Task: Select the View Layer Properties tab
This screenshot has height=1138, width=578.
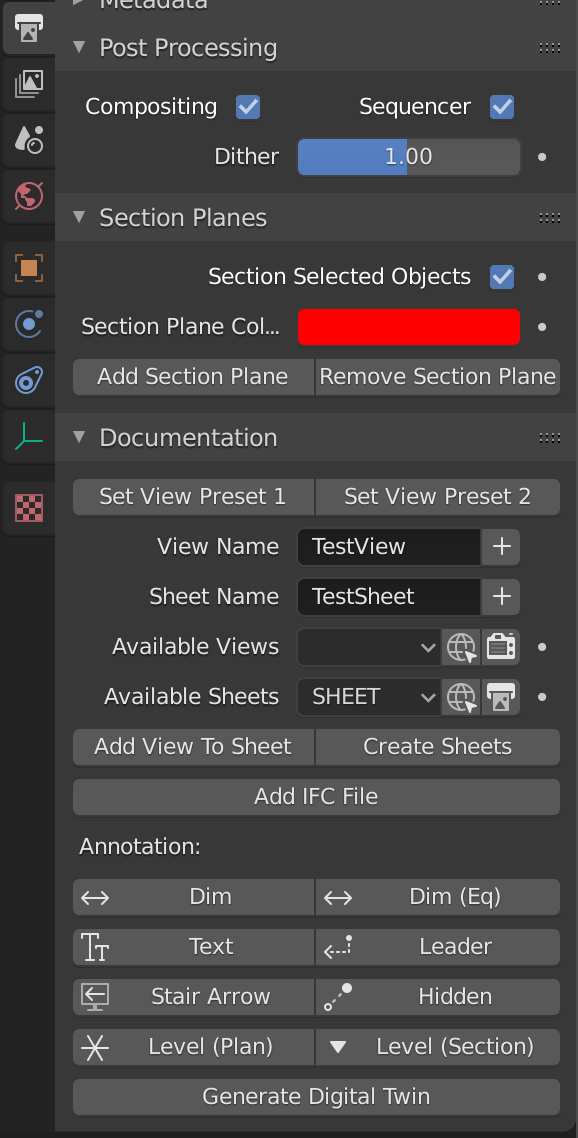Action: pyautogui.click(x=28, y=84)
